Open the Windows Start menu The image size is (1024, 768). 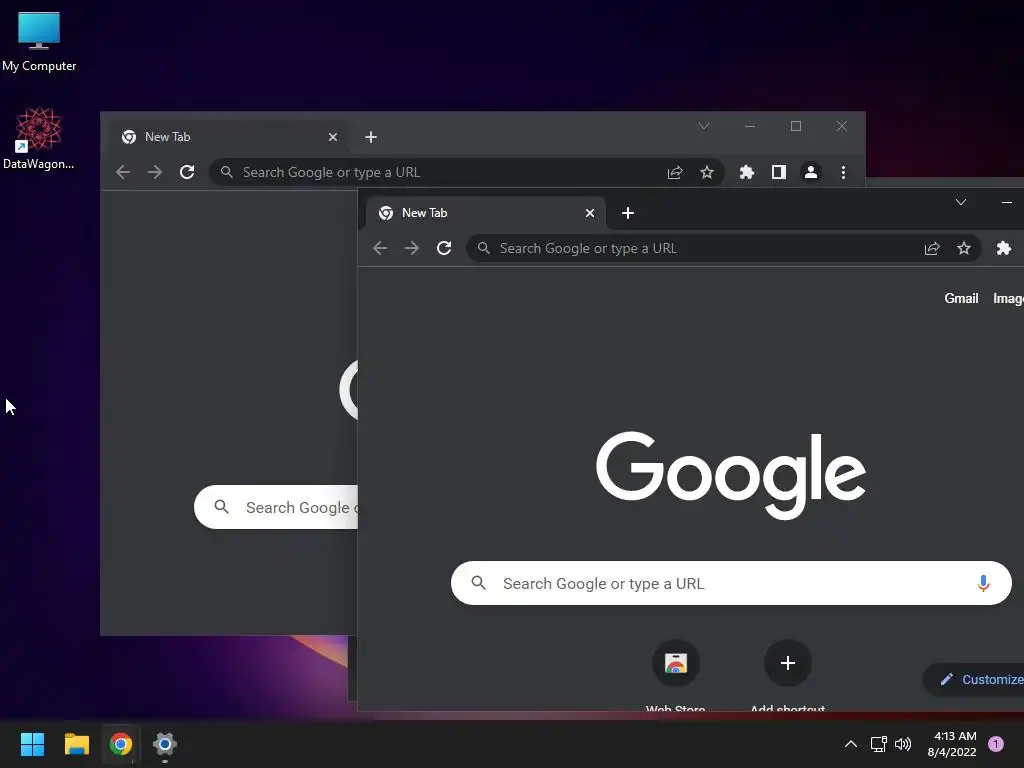point(32,744)
